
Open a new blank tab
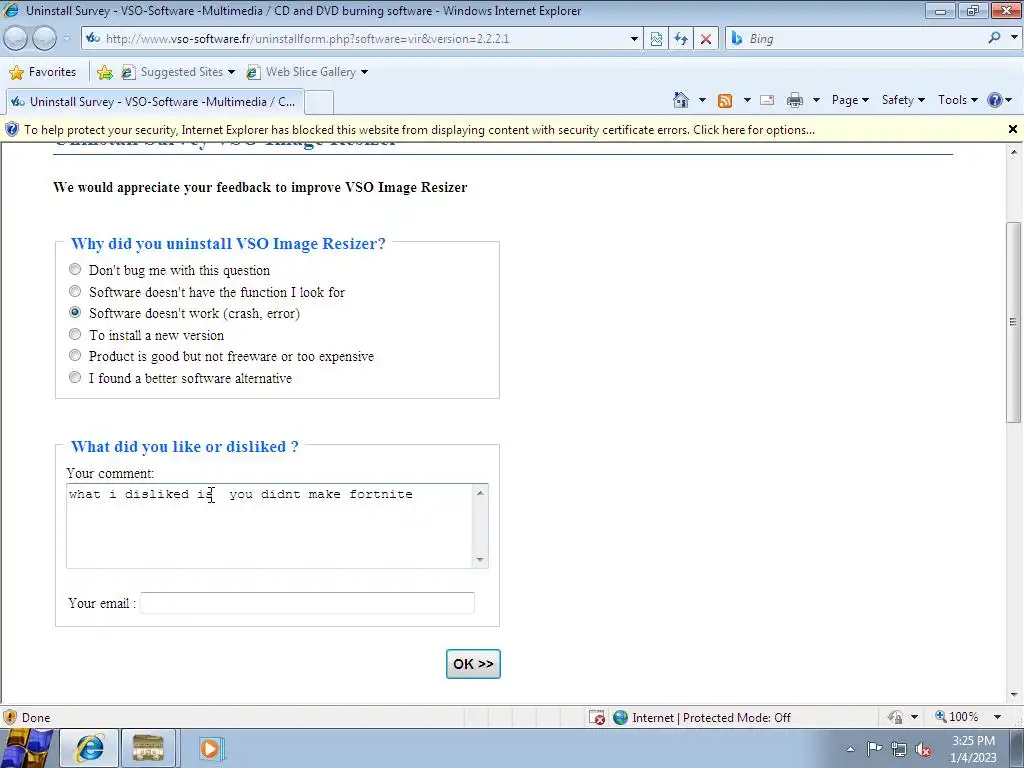(x=319, y=103)
